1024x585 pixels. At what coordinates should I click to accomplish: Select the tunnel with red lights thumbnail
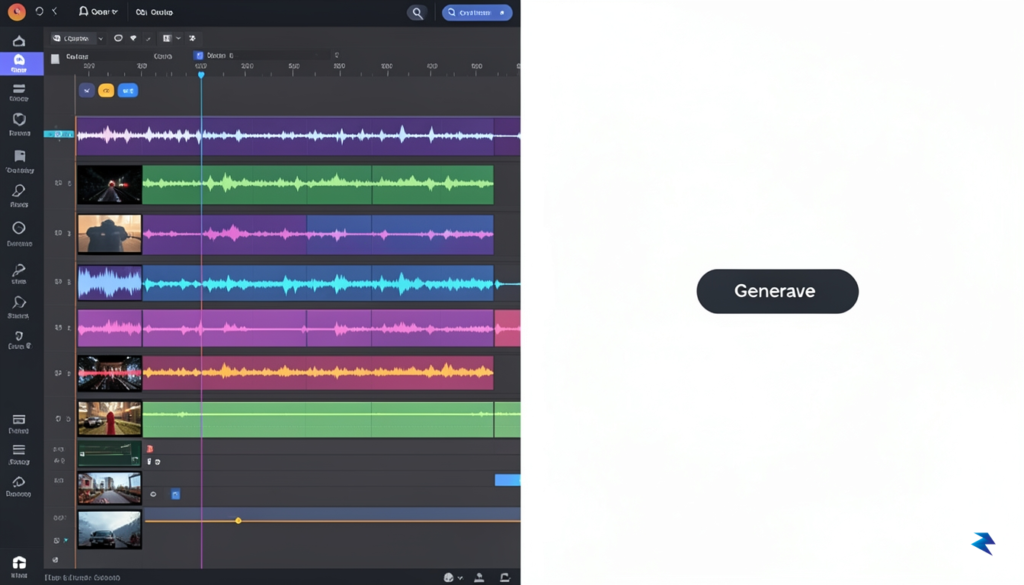(109, 185)
